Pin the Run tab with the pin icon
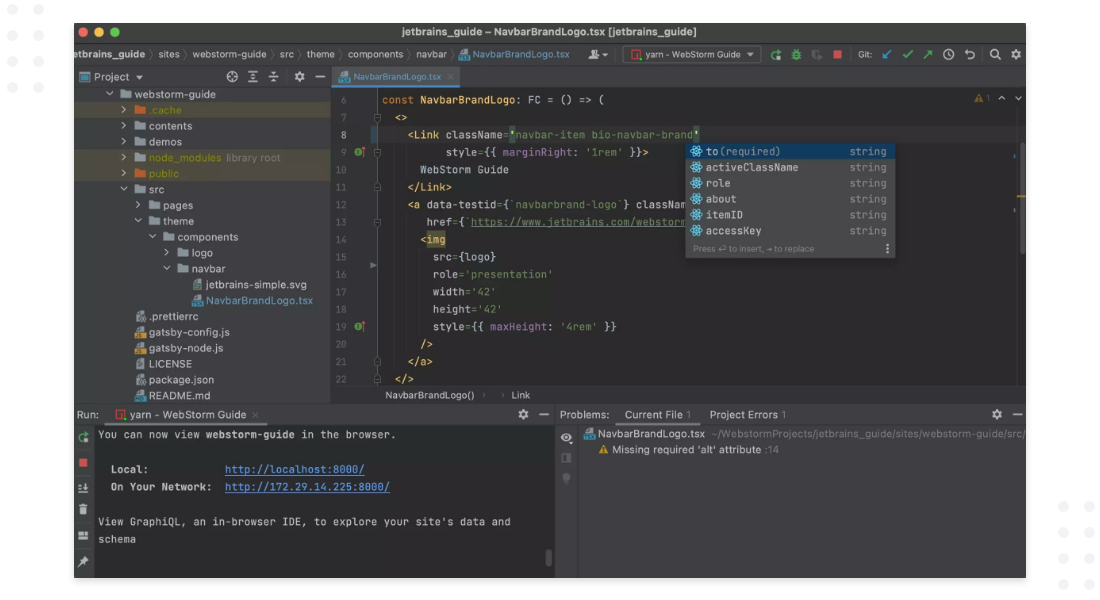Screen dimensions: 1100x600 [83, 561]
